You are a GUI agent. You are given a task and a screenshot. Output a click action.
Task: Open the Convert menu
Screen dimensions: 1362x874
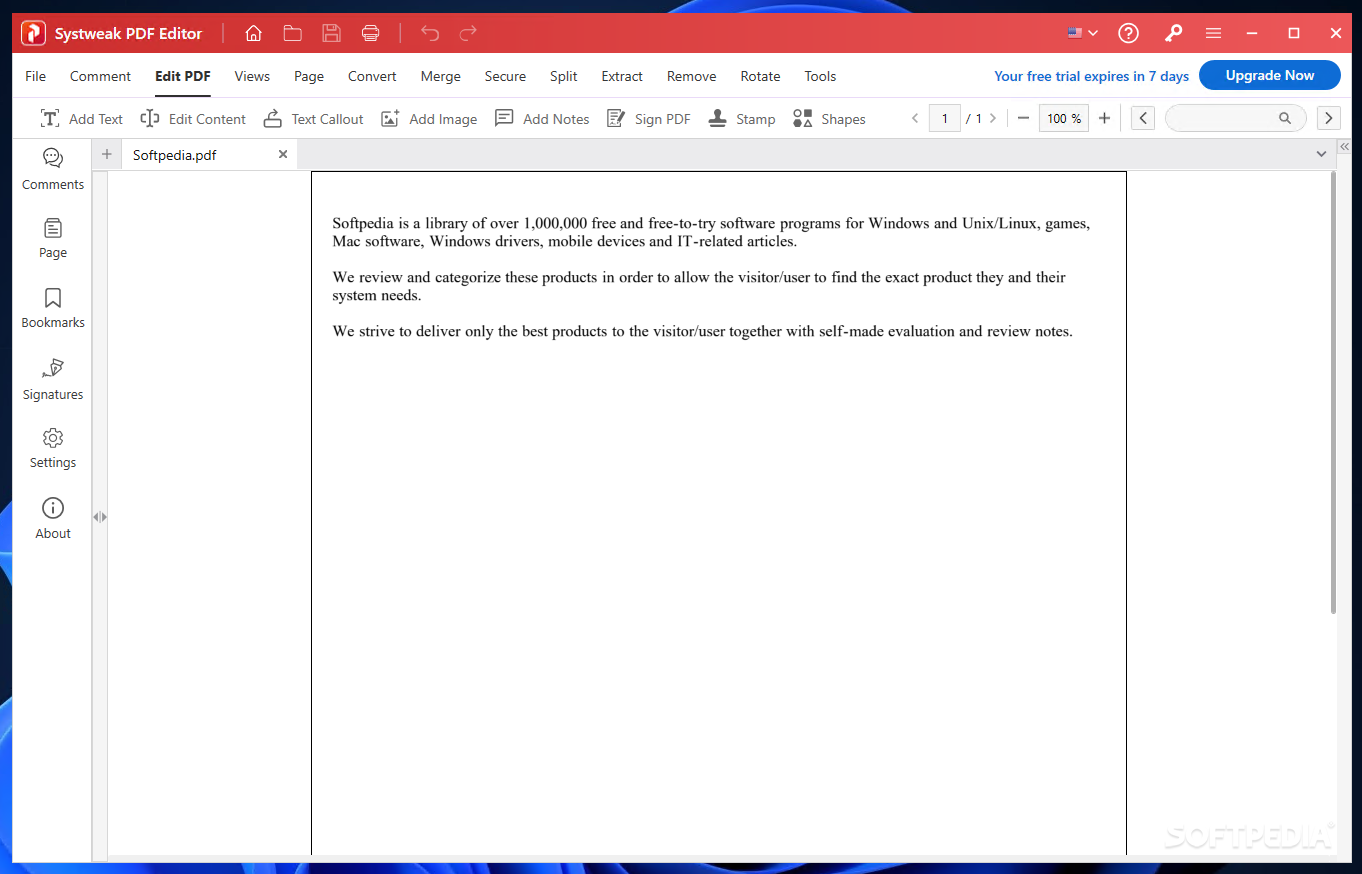(372, 76)
